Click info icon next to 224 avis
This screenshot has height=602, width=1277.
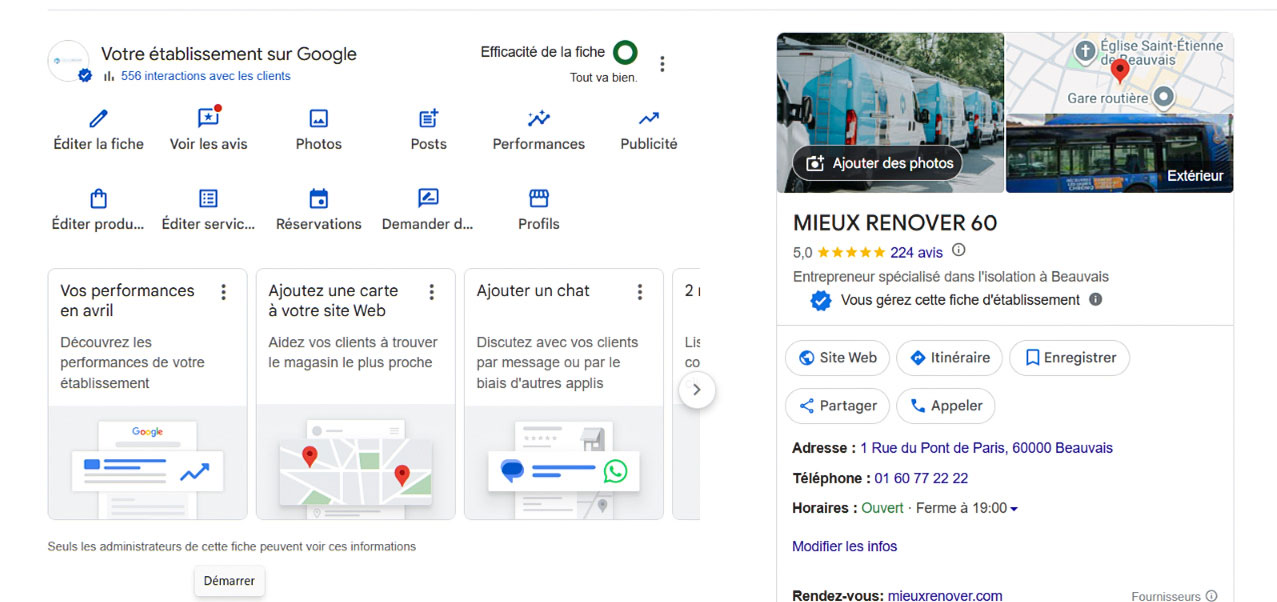pos(959,251)
